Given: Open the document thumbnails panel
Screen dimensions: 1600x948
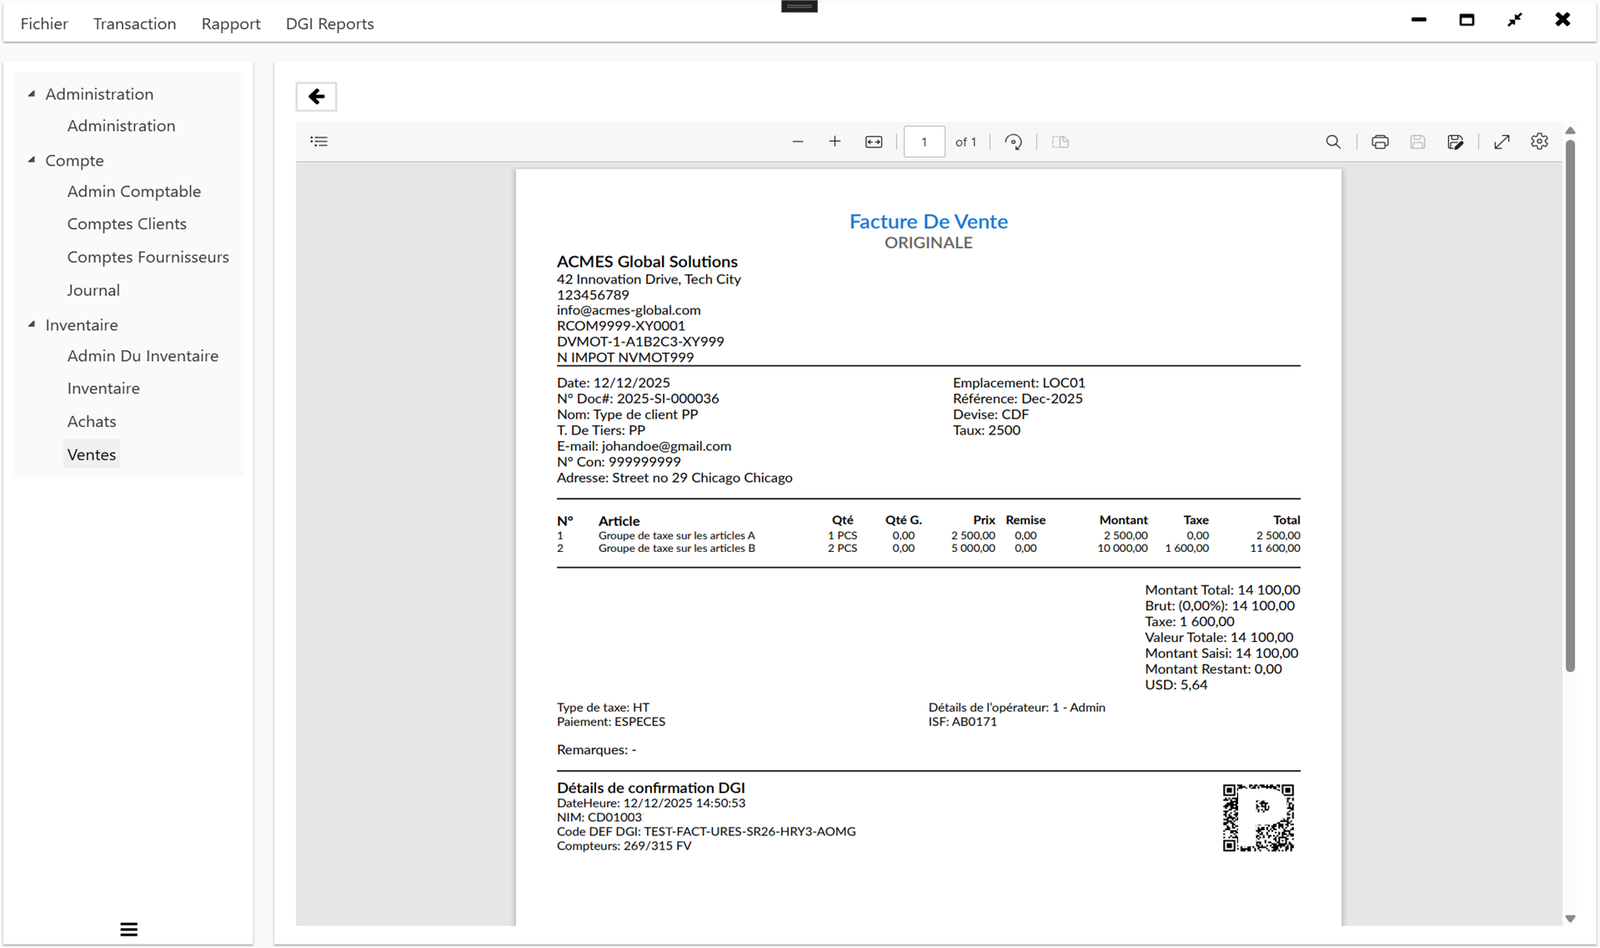Looking at the screenshot, I should 318,141.
